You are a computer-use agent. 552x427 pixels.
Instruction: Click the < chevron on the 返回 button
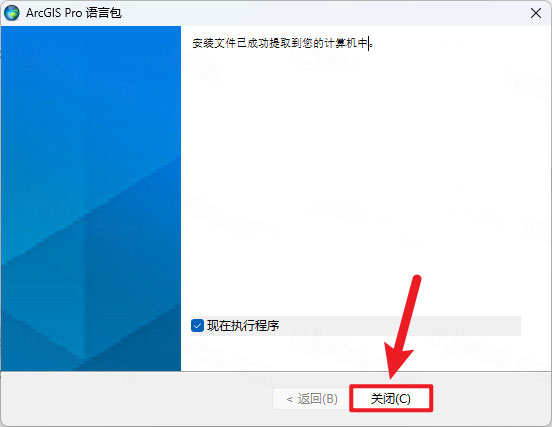(289, 400)
